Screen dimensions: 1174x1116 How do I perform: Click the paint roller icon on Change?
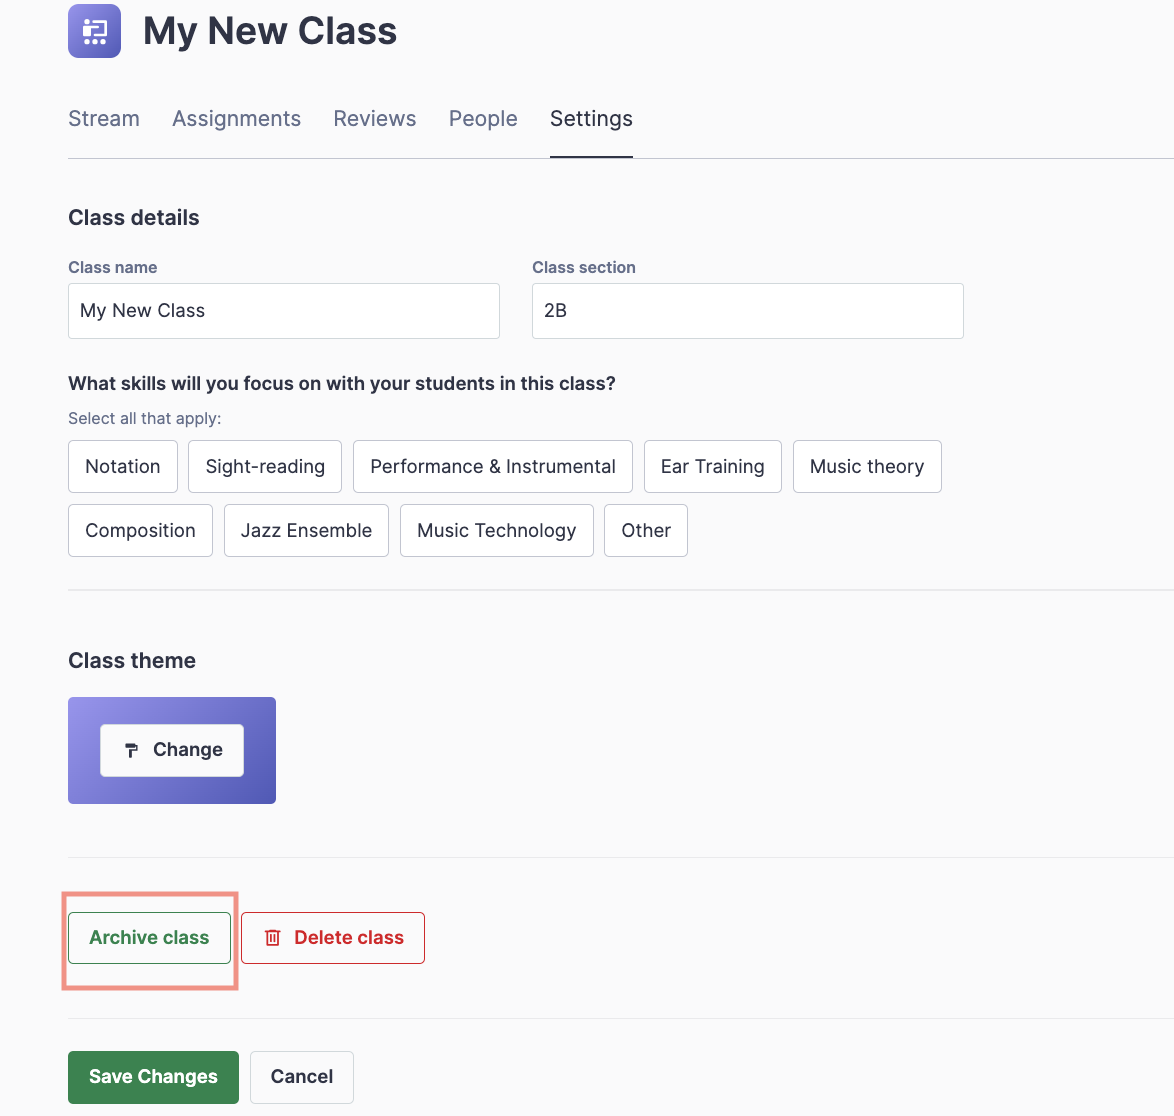(x=131, y=750)
